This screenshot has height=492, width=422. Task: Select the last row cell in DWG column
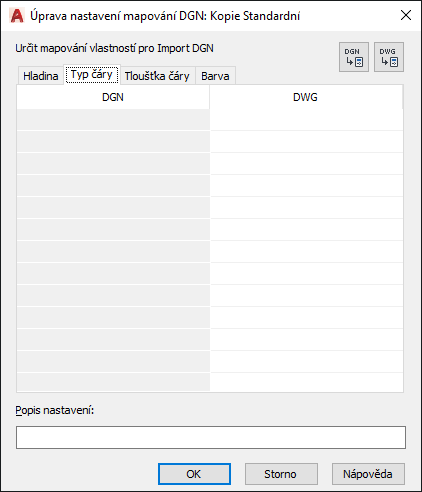coord(306,382)
